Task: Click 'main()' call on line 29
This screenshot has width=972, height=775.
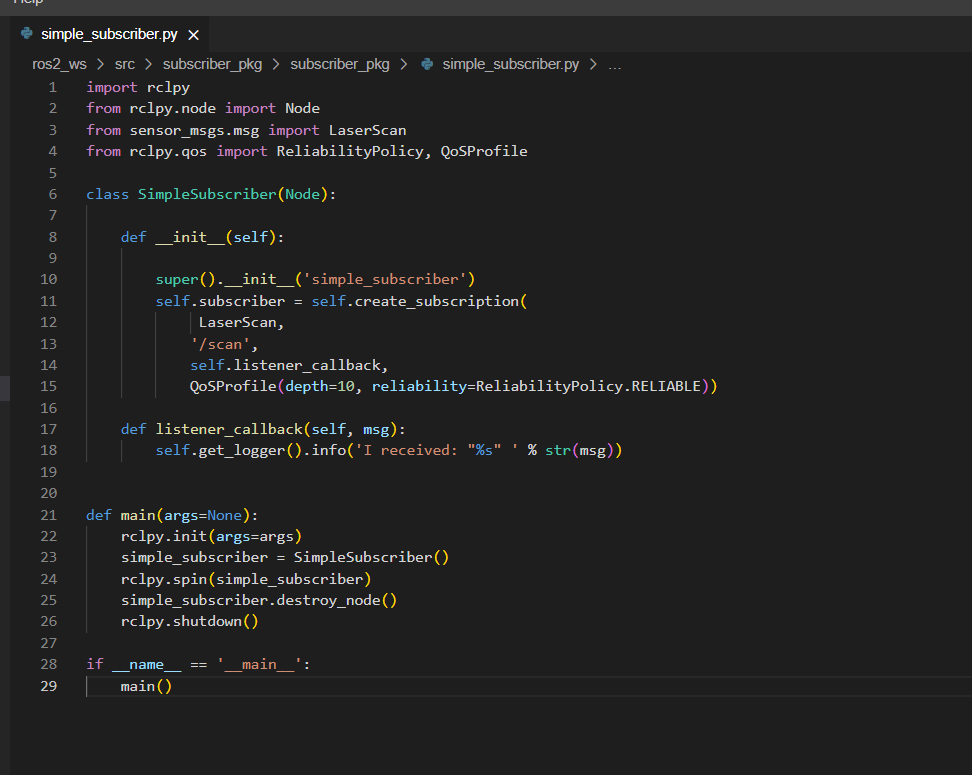Action: point(146,687)
